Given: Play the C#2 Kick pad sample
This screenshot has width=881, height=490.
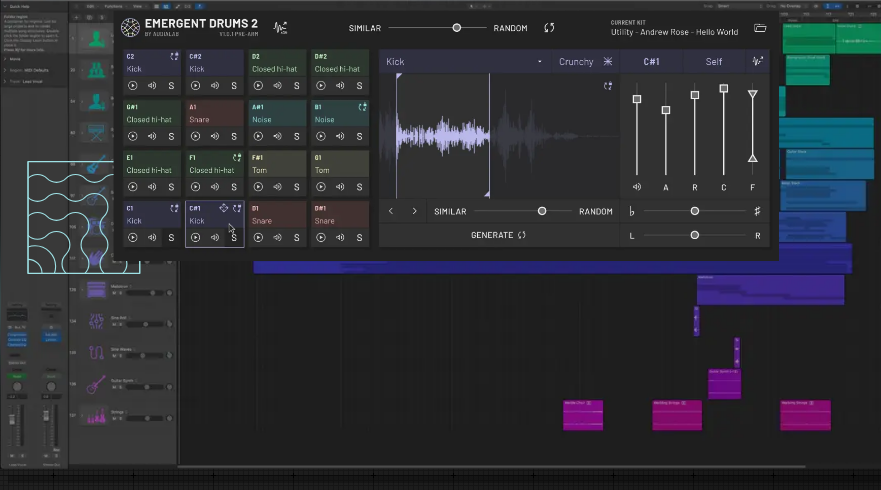Looking at the screenshot, I should tap(196, 86).
